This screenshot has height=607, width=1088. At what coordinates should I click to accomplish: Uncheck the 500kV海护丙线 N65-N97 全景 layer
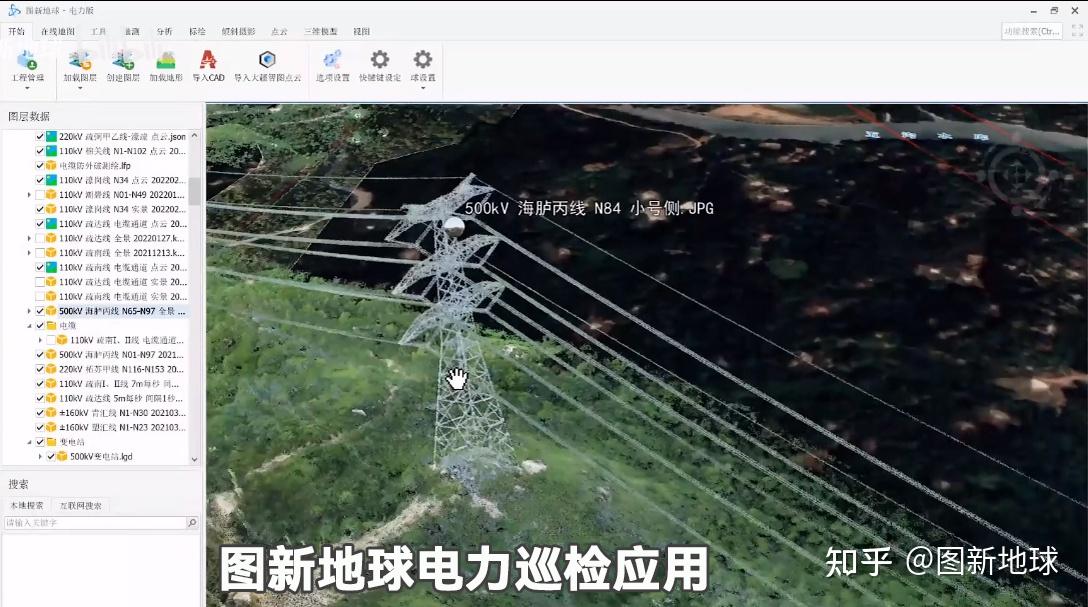pyautogui.click(x=38, y=311)
